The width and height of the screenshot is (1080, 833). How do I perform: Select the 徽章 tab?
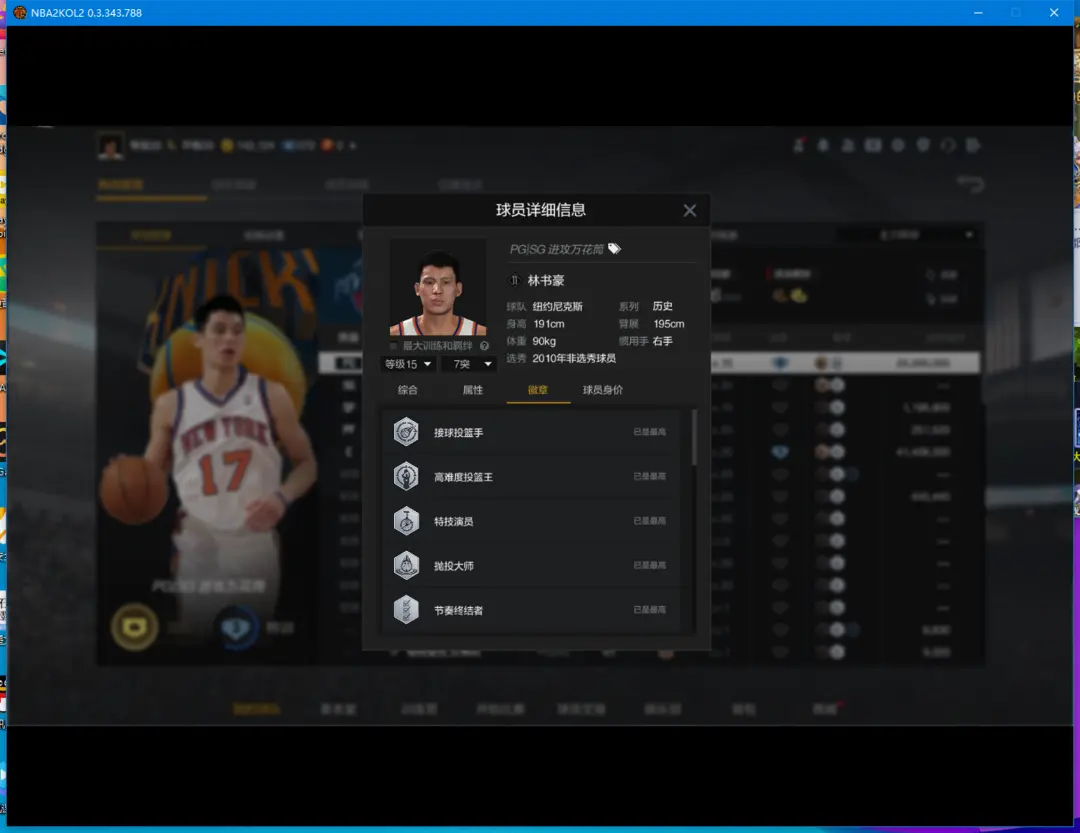pos(538,390)
